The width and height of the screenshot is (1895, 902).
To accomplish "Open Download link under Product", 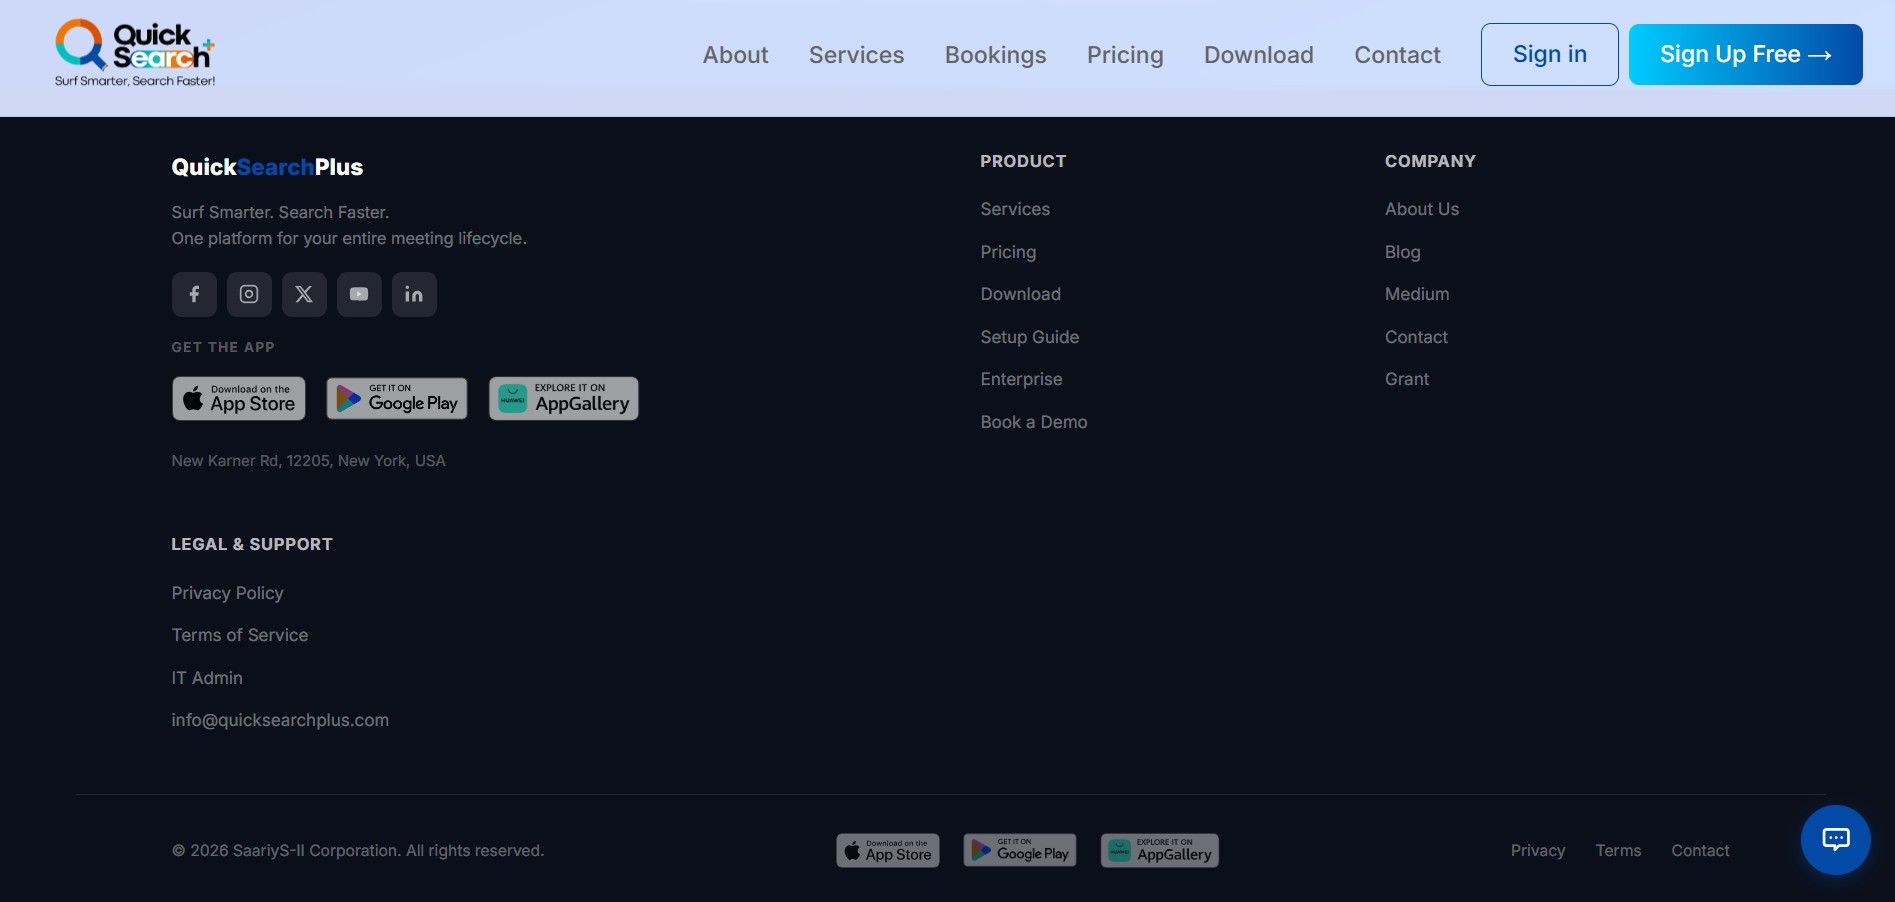I will click(1020, 294).
